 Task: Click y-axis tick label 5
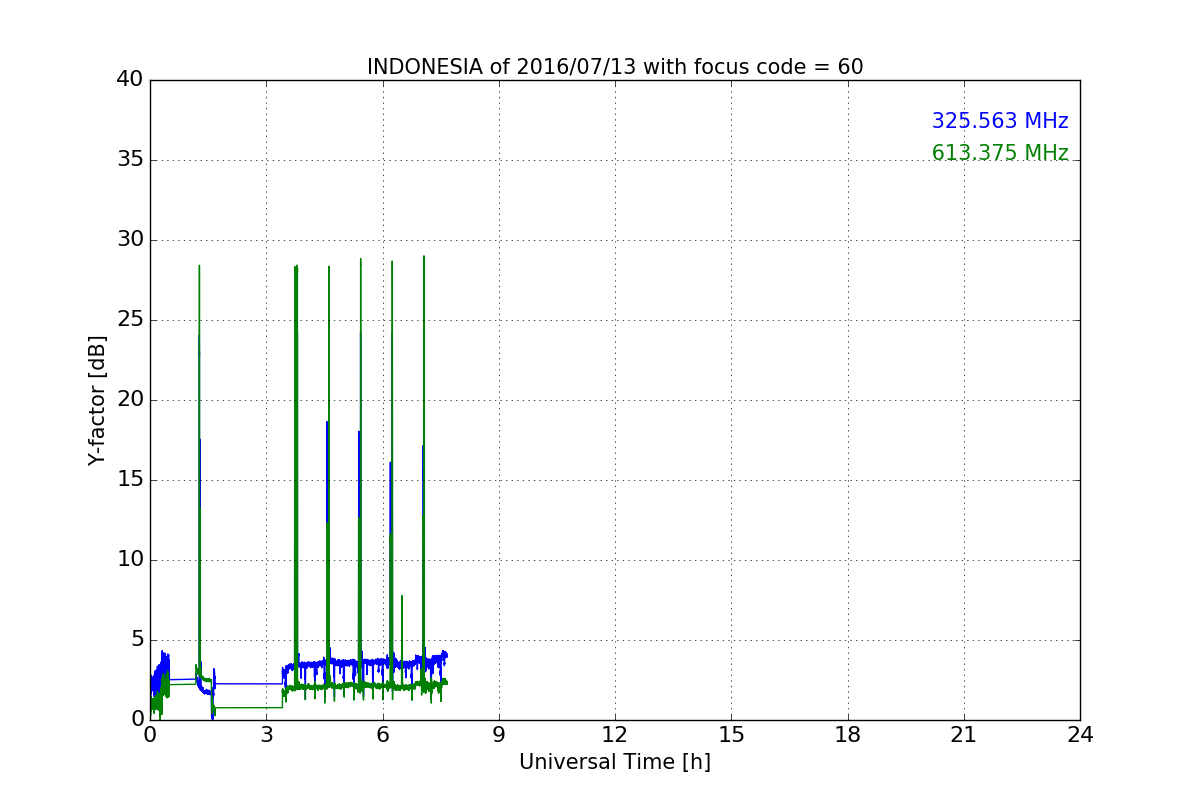tap(137, 640)
